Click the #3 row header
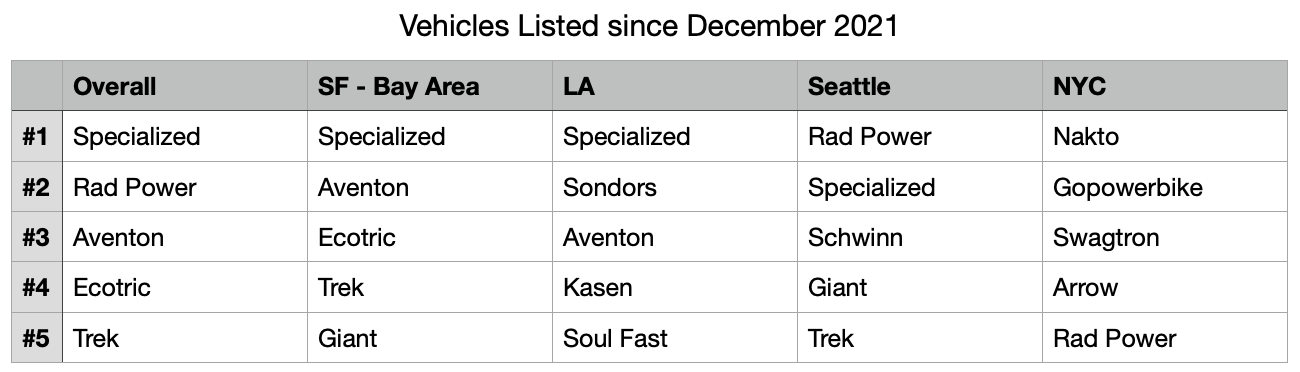The height and width of the screenshot is (372, 1300). pyautogui.click(x=37, y=237)
